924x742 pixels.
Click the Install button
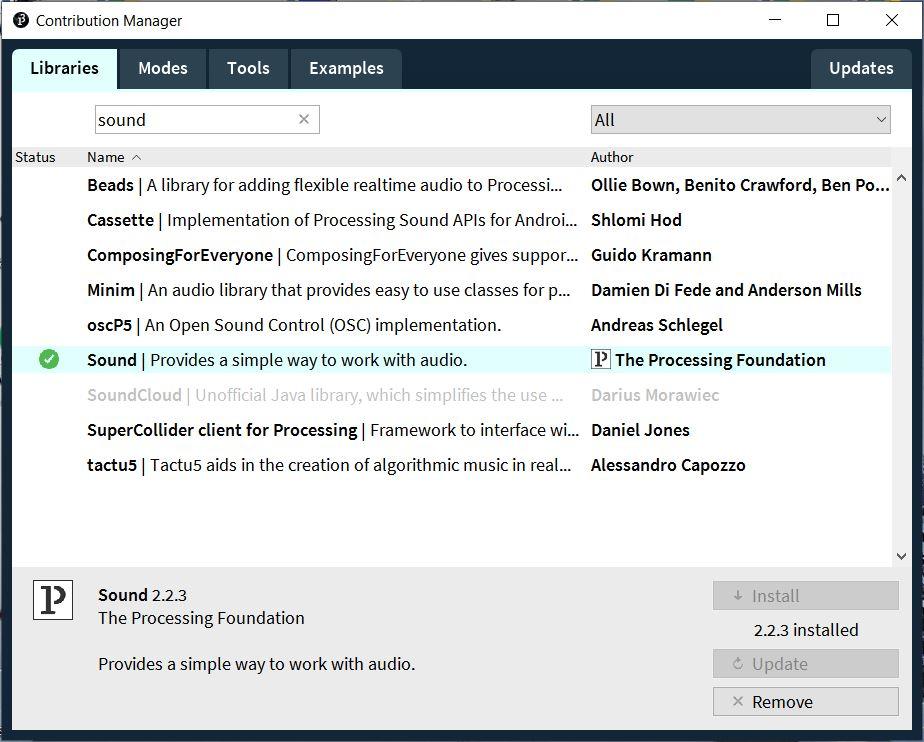(x=806, y=596)
